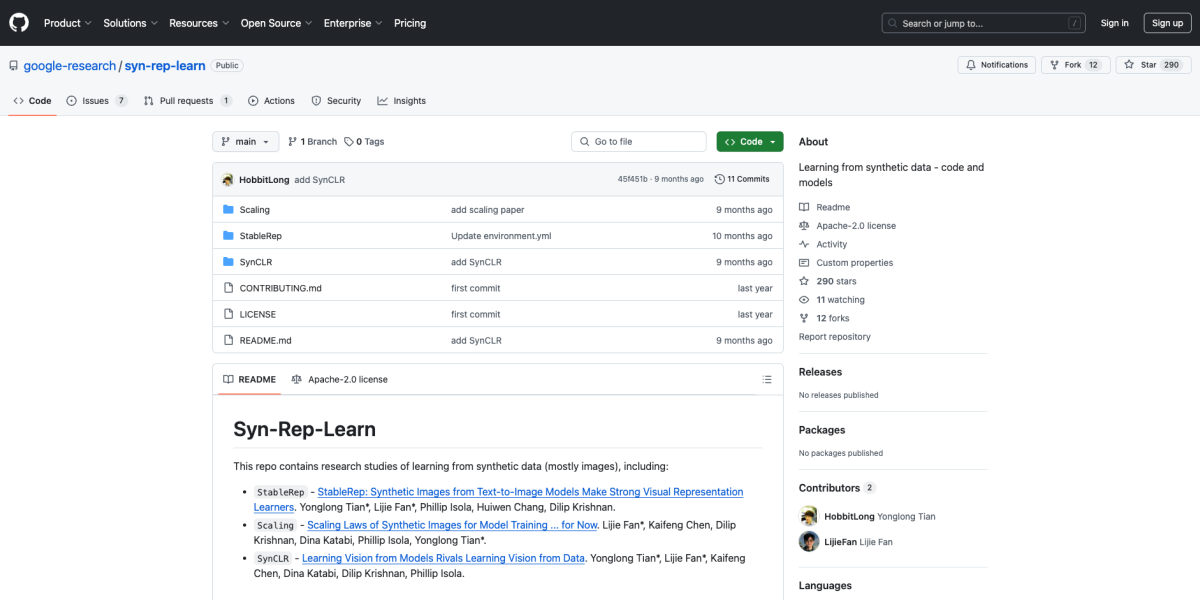Viewport: 1200px width, 600px height.
Task: Click the Scaling folder icon
Action: click(x=228, y=210)
